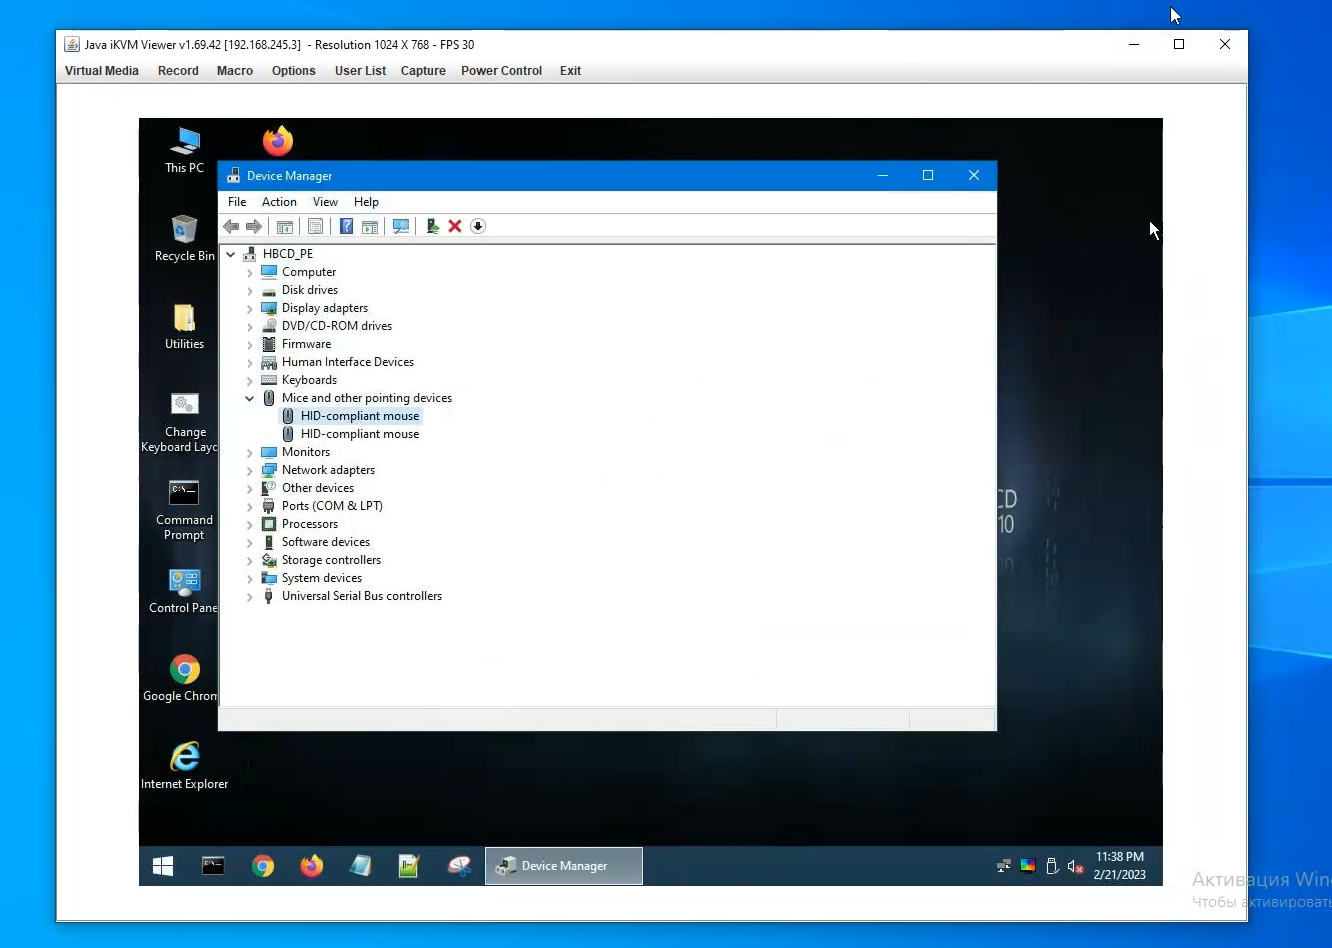Open the Action menu in Device Manager
Screen dimensions: 1332x948
pos(279,202)
